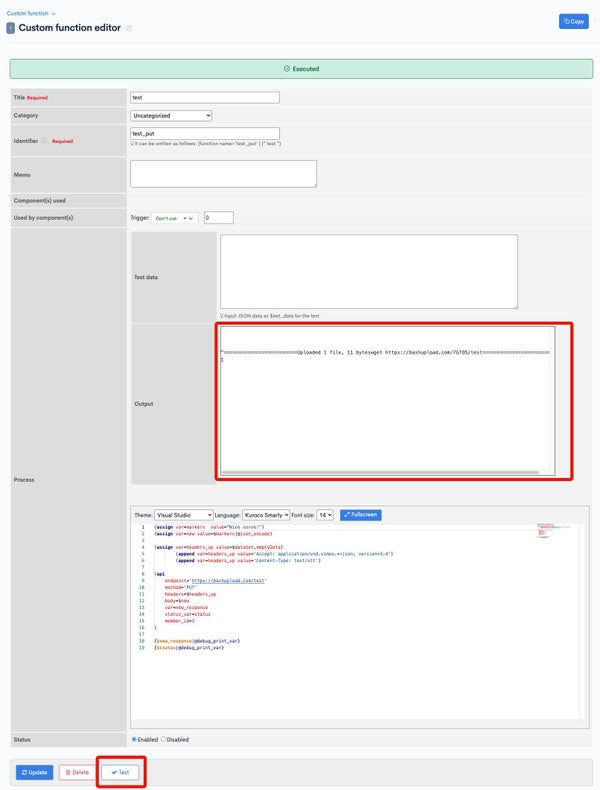Open the Custom function breadcrumb dropdown

[x=31, y=13]
